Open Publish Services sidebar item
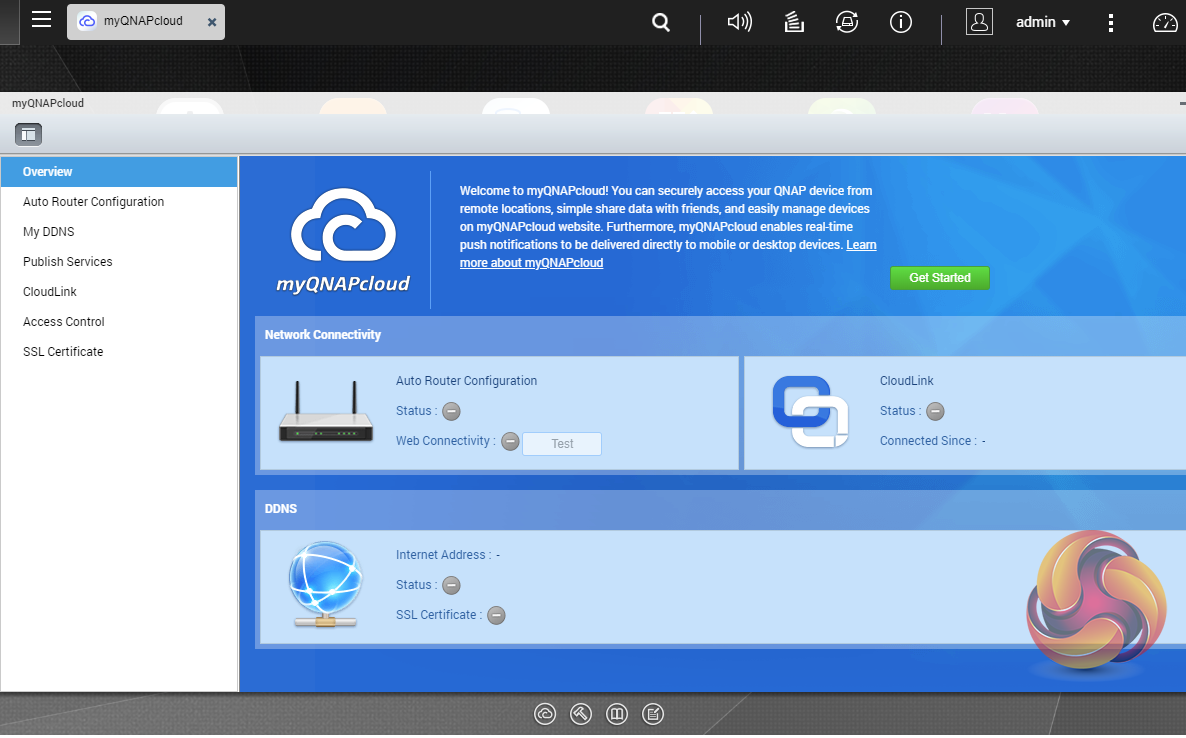 120,262
